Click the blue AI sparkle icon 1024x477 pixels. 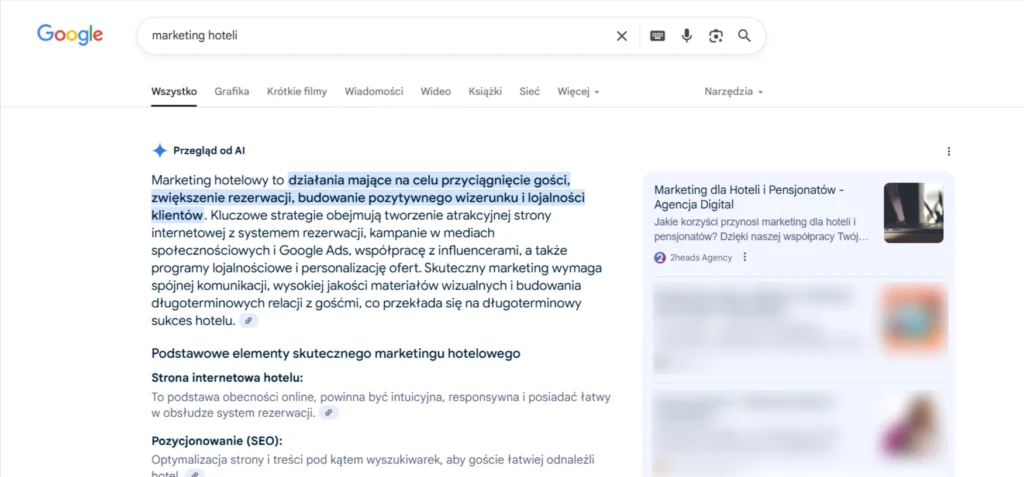(160, 151)
